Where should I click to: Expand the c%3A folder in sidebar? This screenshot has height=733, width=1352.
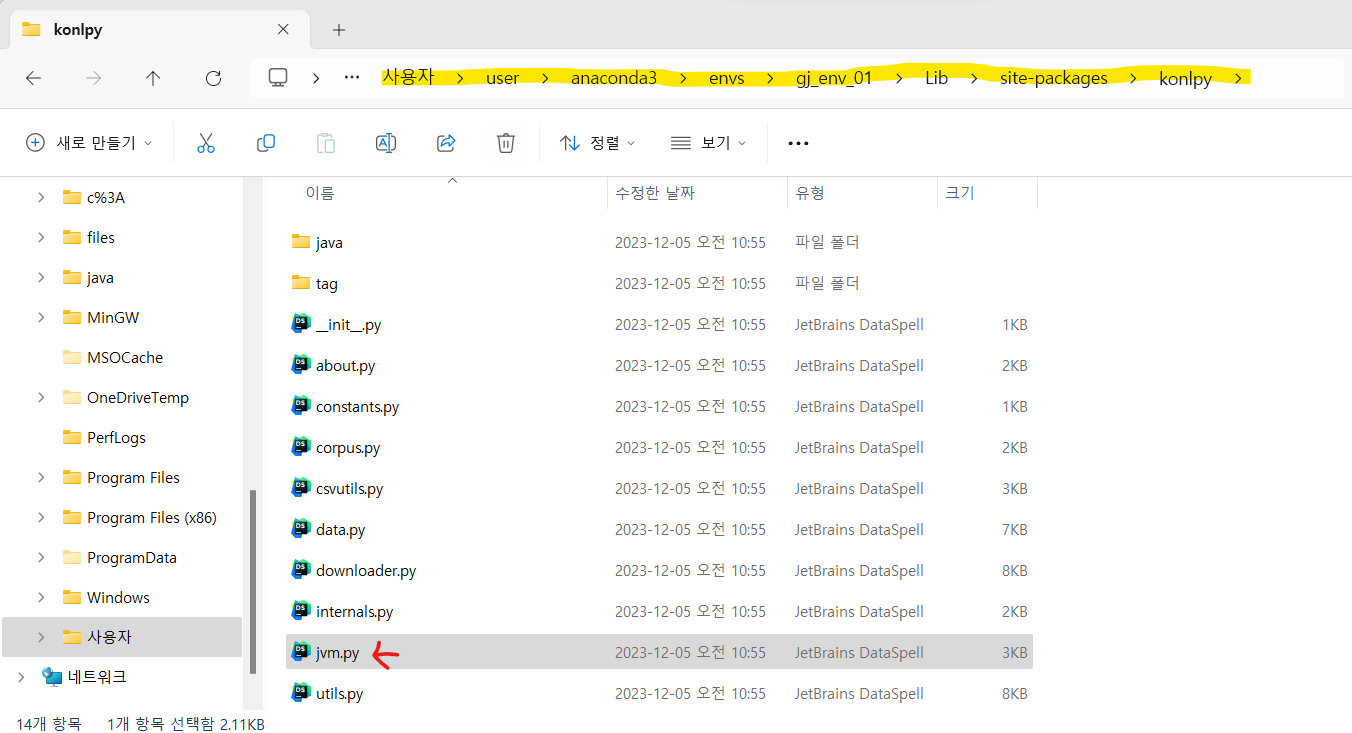[x=41, y=197]
